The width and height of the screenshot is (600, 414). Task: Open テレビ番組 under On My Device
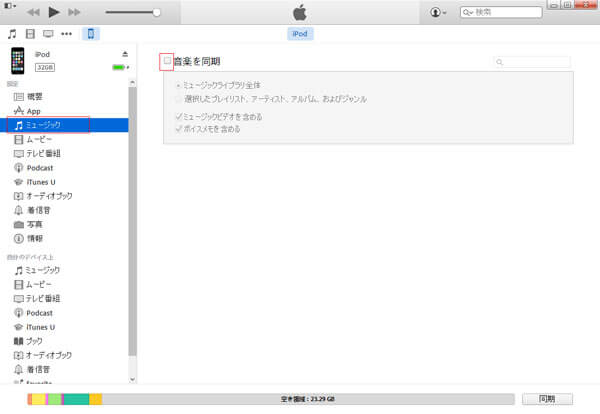click(37, 298)
